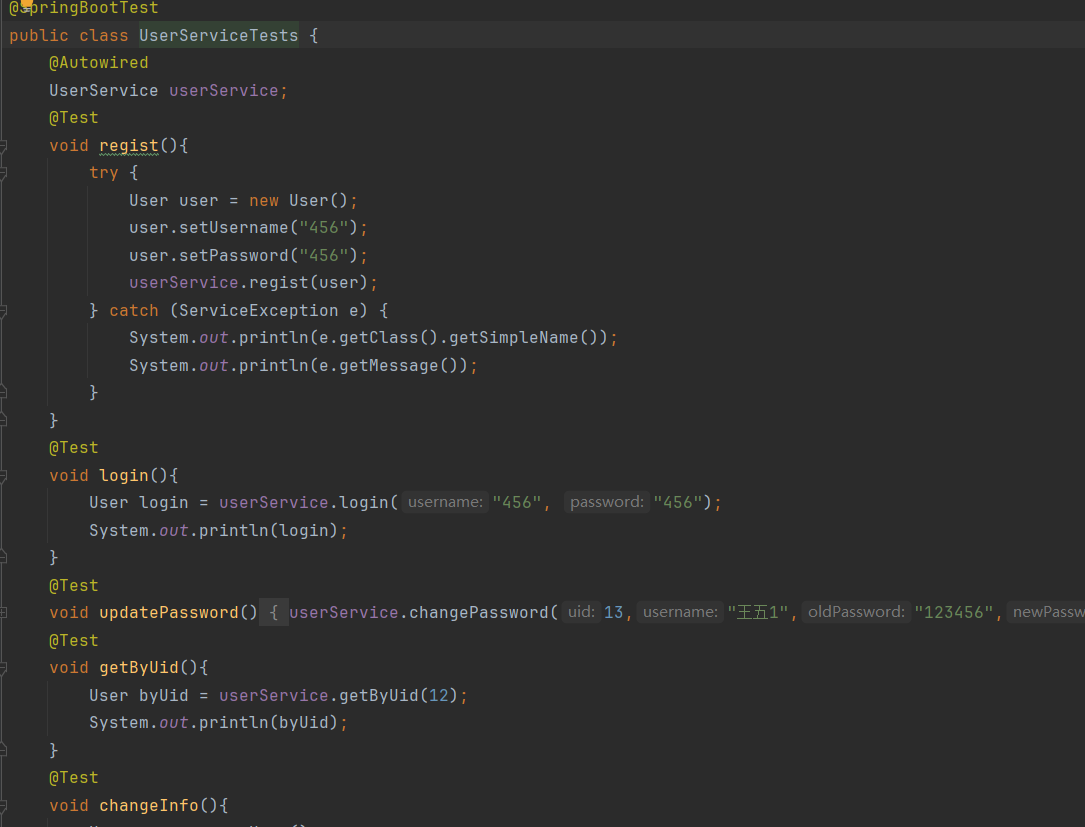The image size is (1085, 827).
Task: Click the 'oldPassword:' inlay hint
Action: (856, 612)
